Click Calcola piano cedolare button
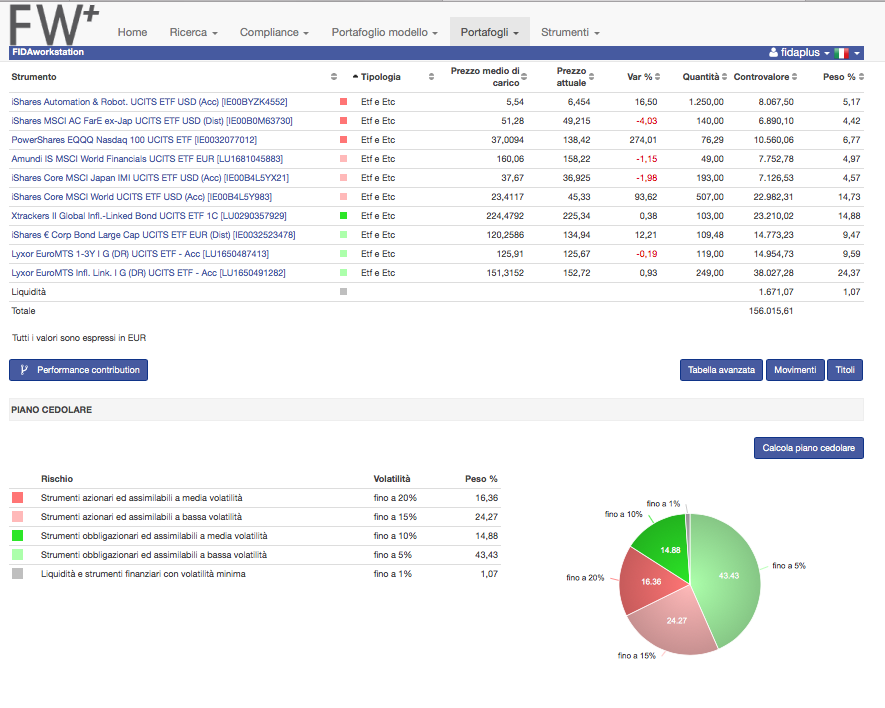The width and height of the screenshot is (885, 708). tap(808, 448)
